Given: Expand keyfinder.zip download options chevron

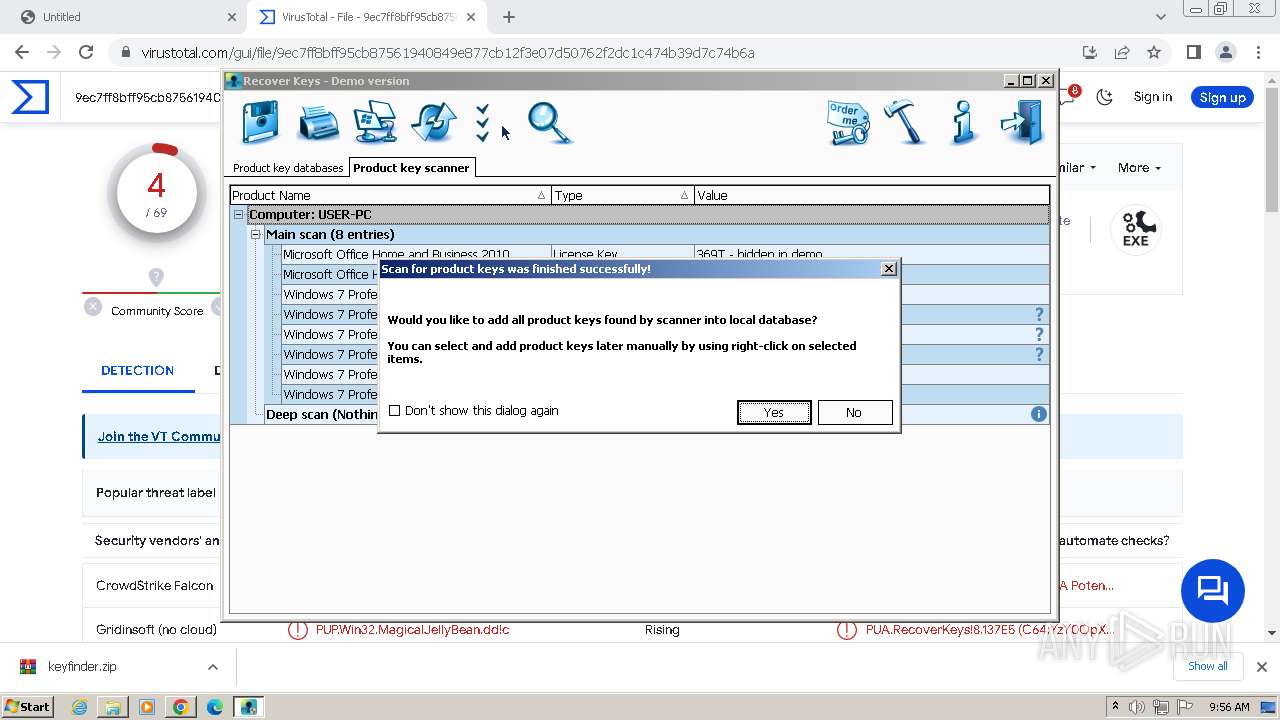Looking at the screenshot, I should (212, 667).
